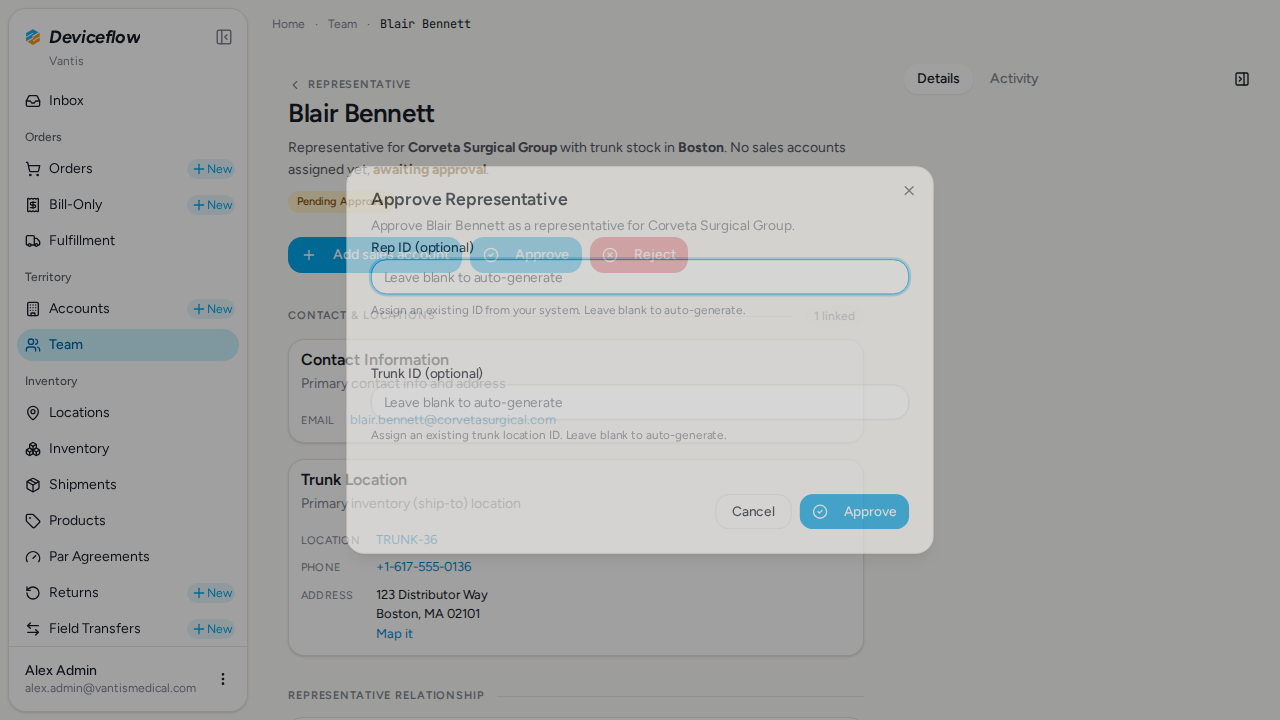The height and width of the screenshot is (720, 1280).
Task: Open the Fulfillment truck icon item
Action: [x=33, y=241]
